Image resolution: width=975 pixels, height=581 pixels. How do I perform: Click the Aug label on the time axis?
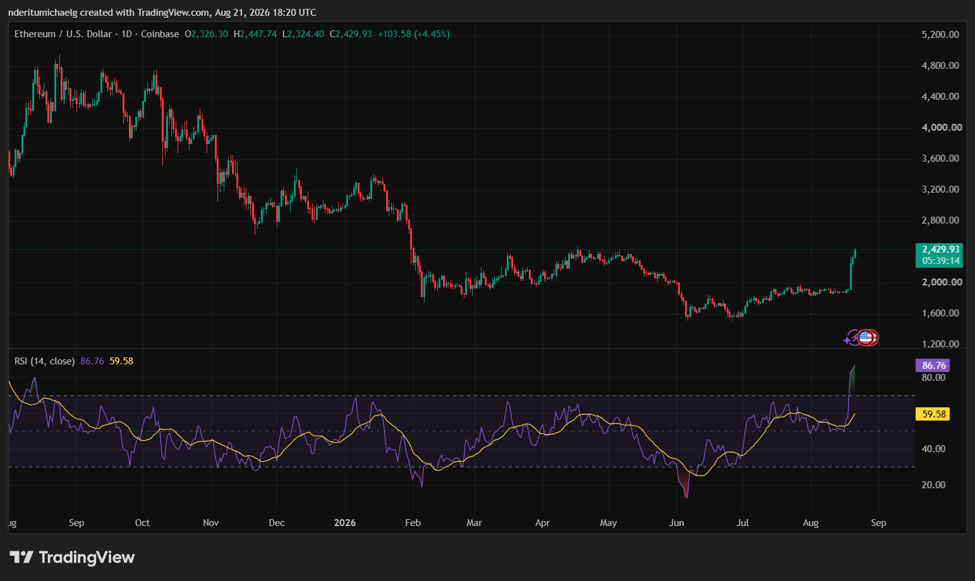tap(810, 523)
